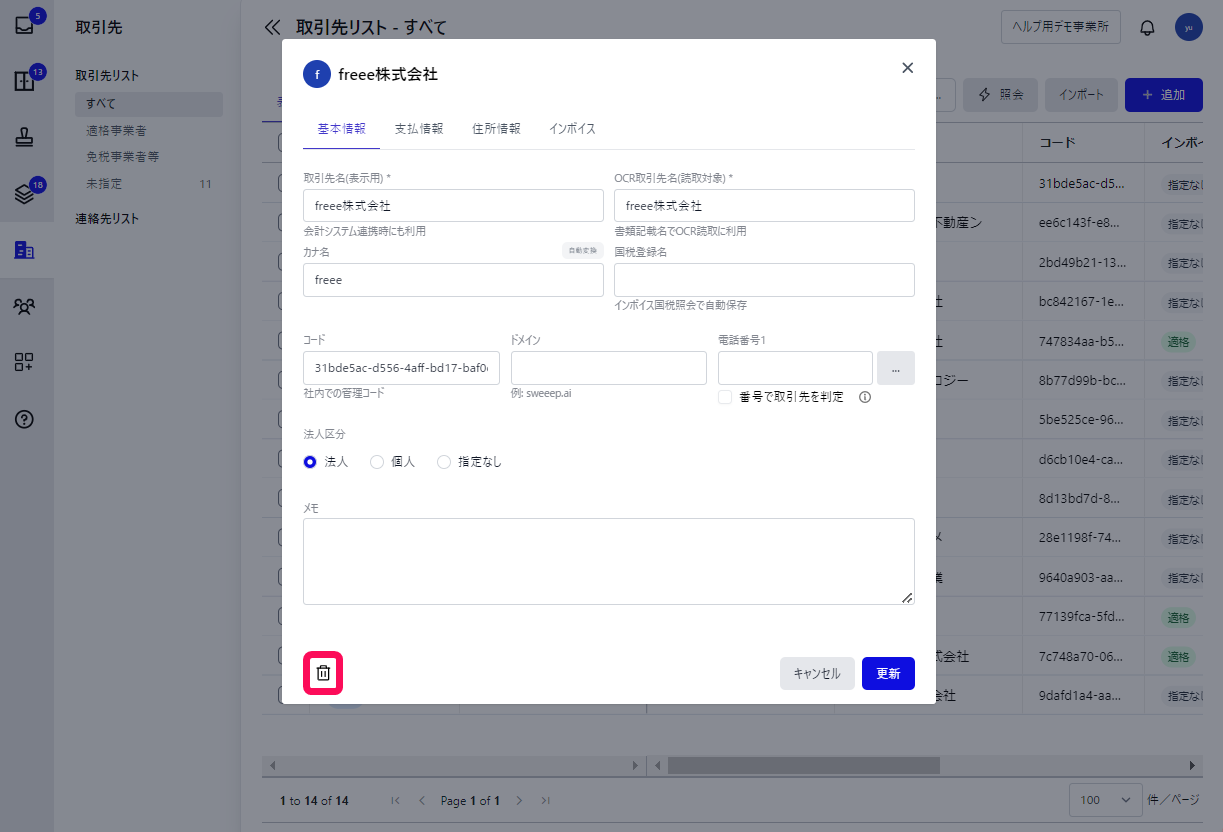Open the apps add icon in sidebar
This screenshot has width=1223, height=832.
tap(25, 362)
